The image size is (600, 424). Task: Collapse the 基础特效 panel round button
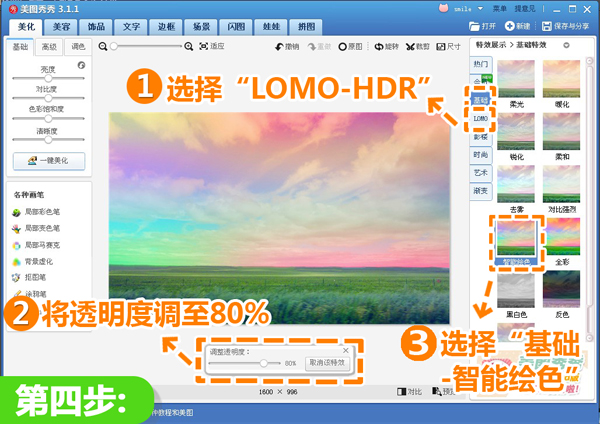pos(566,45)
